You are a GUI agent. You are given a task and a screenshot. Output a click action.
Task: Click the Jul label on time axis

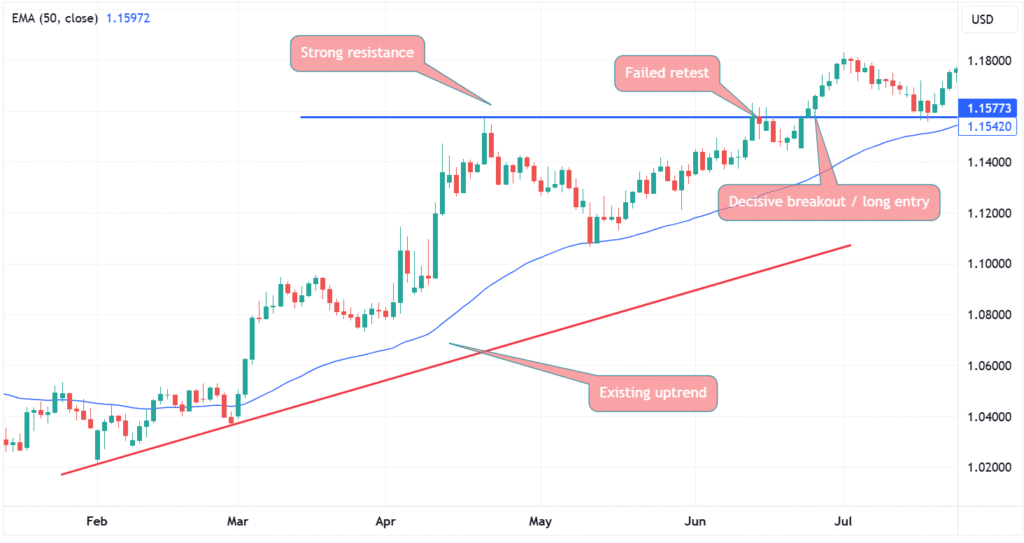844,521
